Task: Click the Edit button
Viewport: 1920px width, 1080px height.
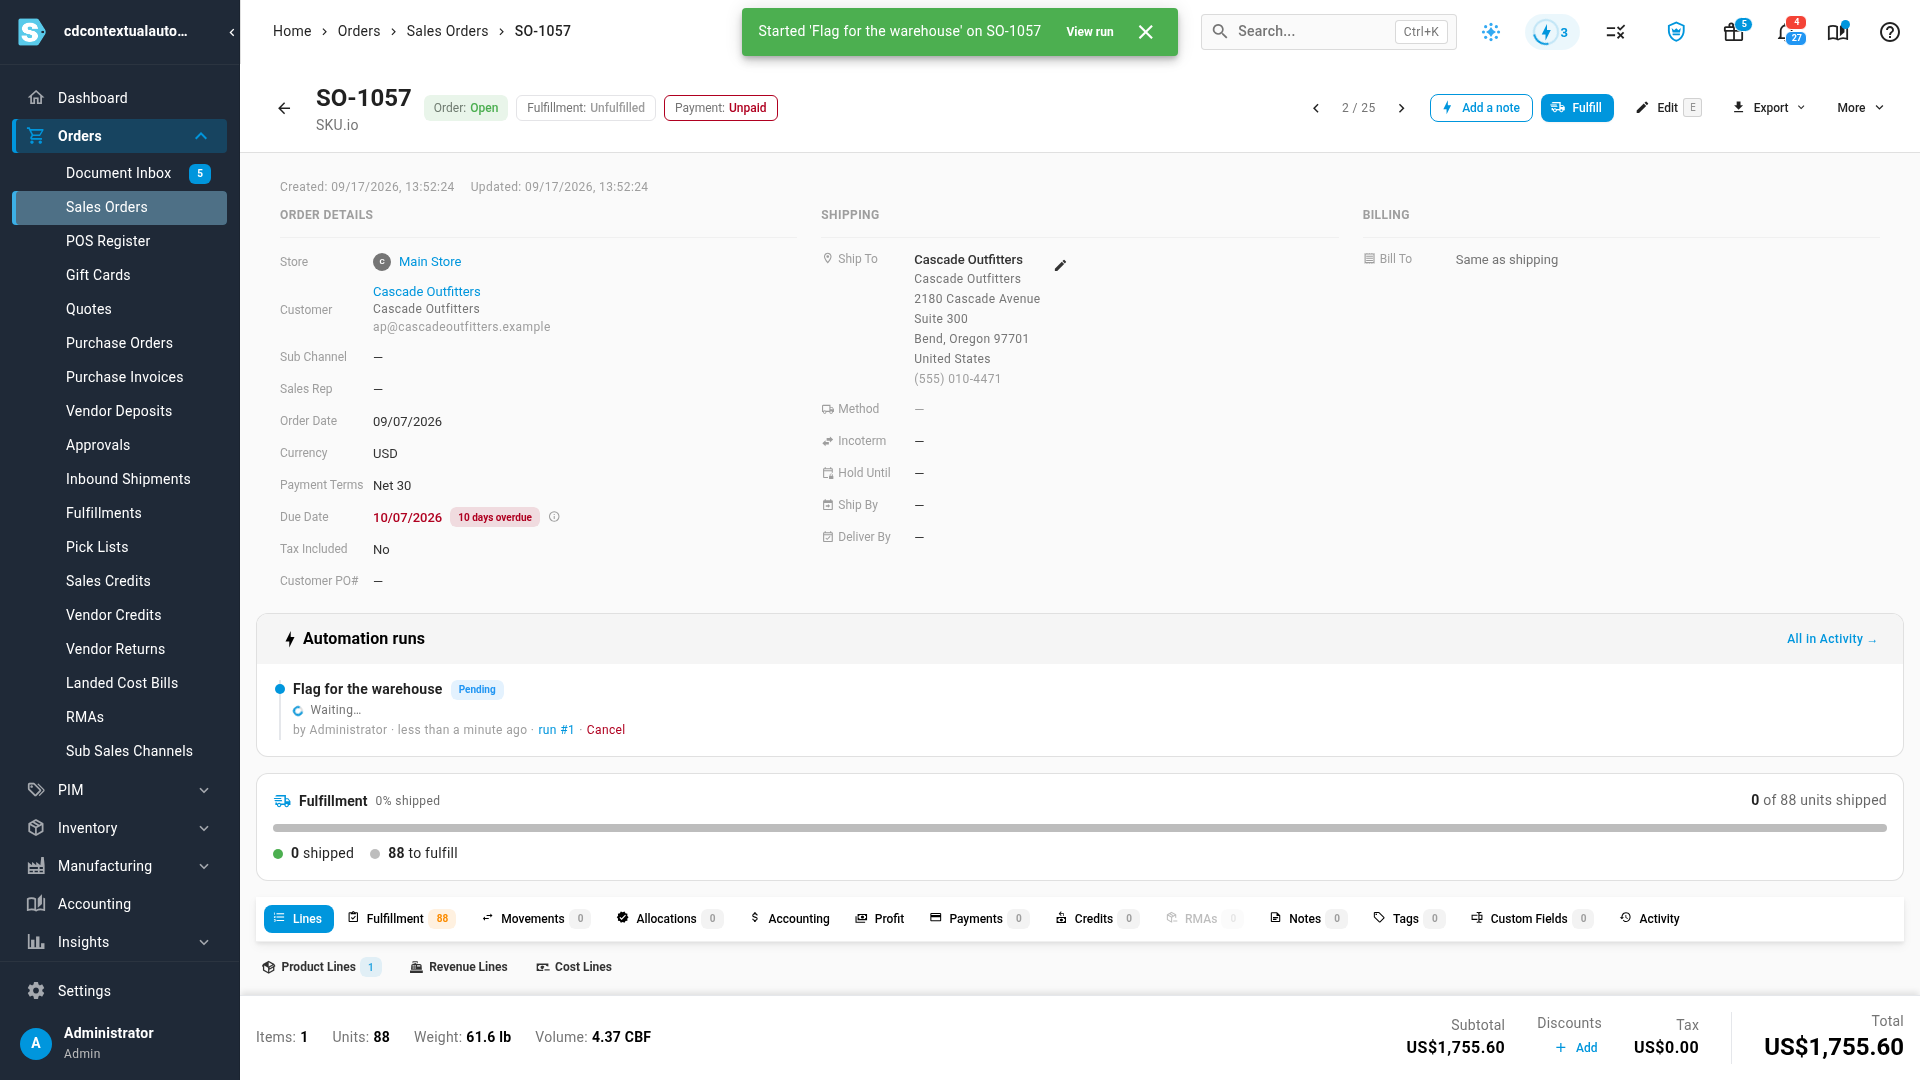Action: [x=1668, y=108]
